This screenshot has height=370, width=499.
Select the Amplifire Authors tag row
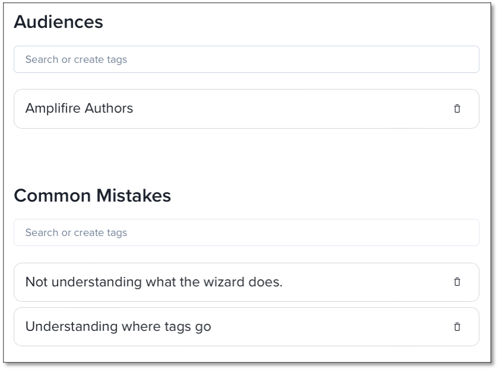[246, 109]
